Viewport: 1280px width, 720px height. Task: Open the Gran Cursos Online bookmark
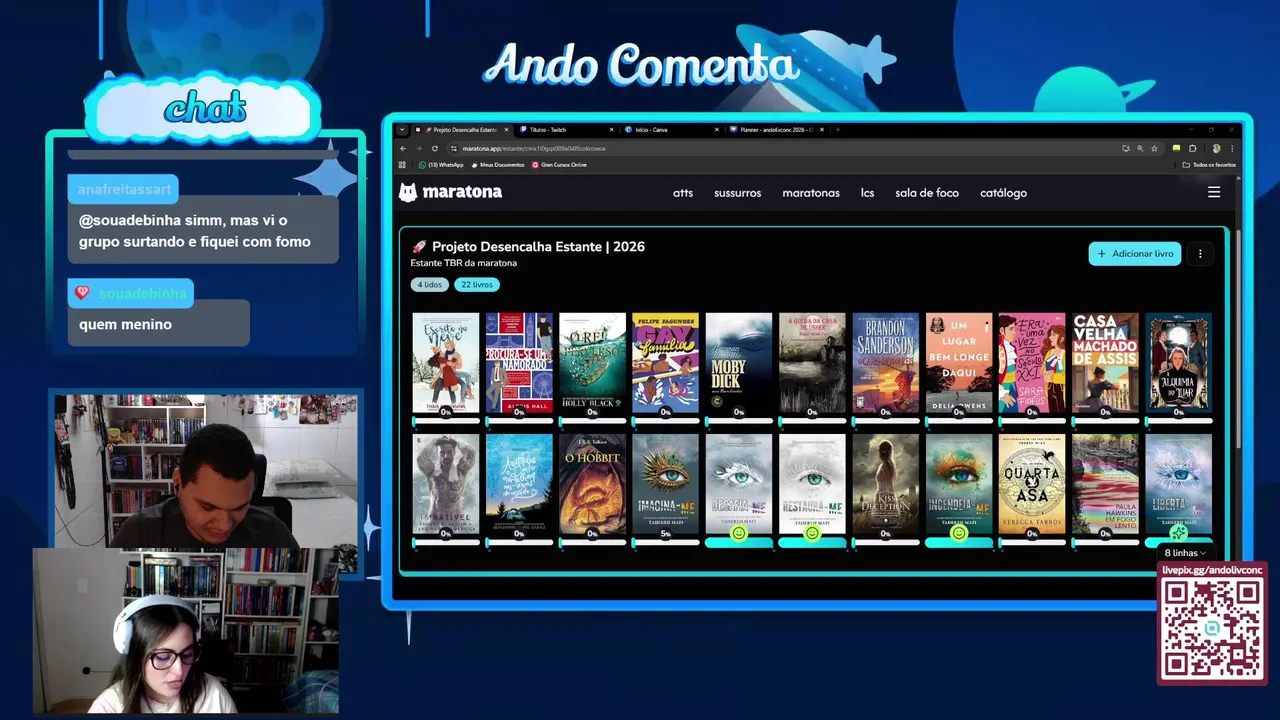pyautogui.click(x=560, y=165)
